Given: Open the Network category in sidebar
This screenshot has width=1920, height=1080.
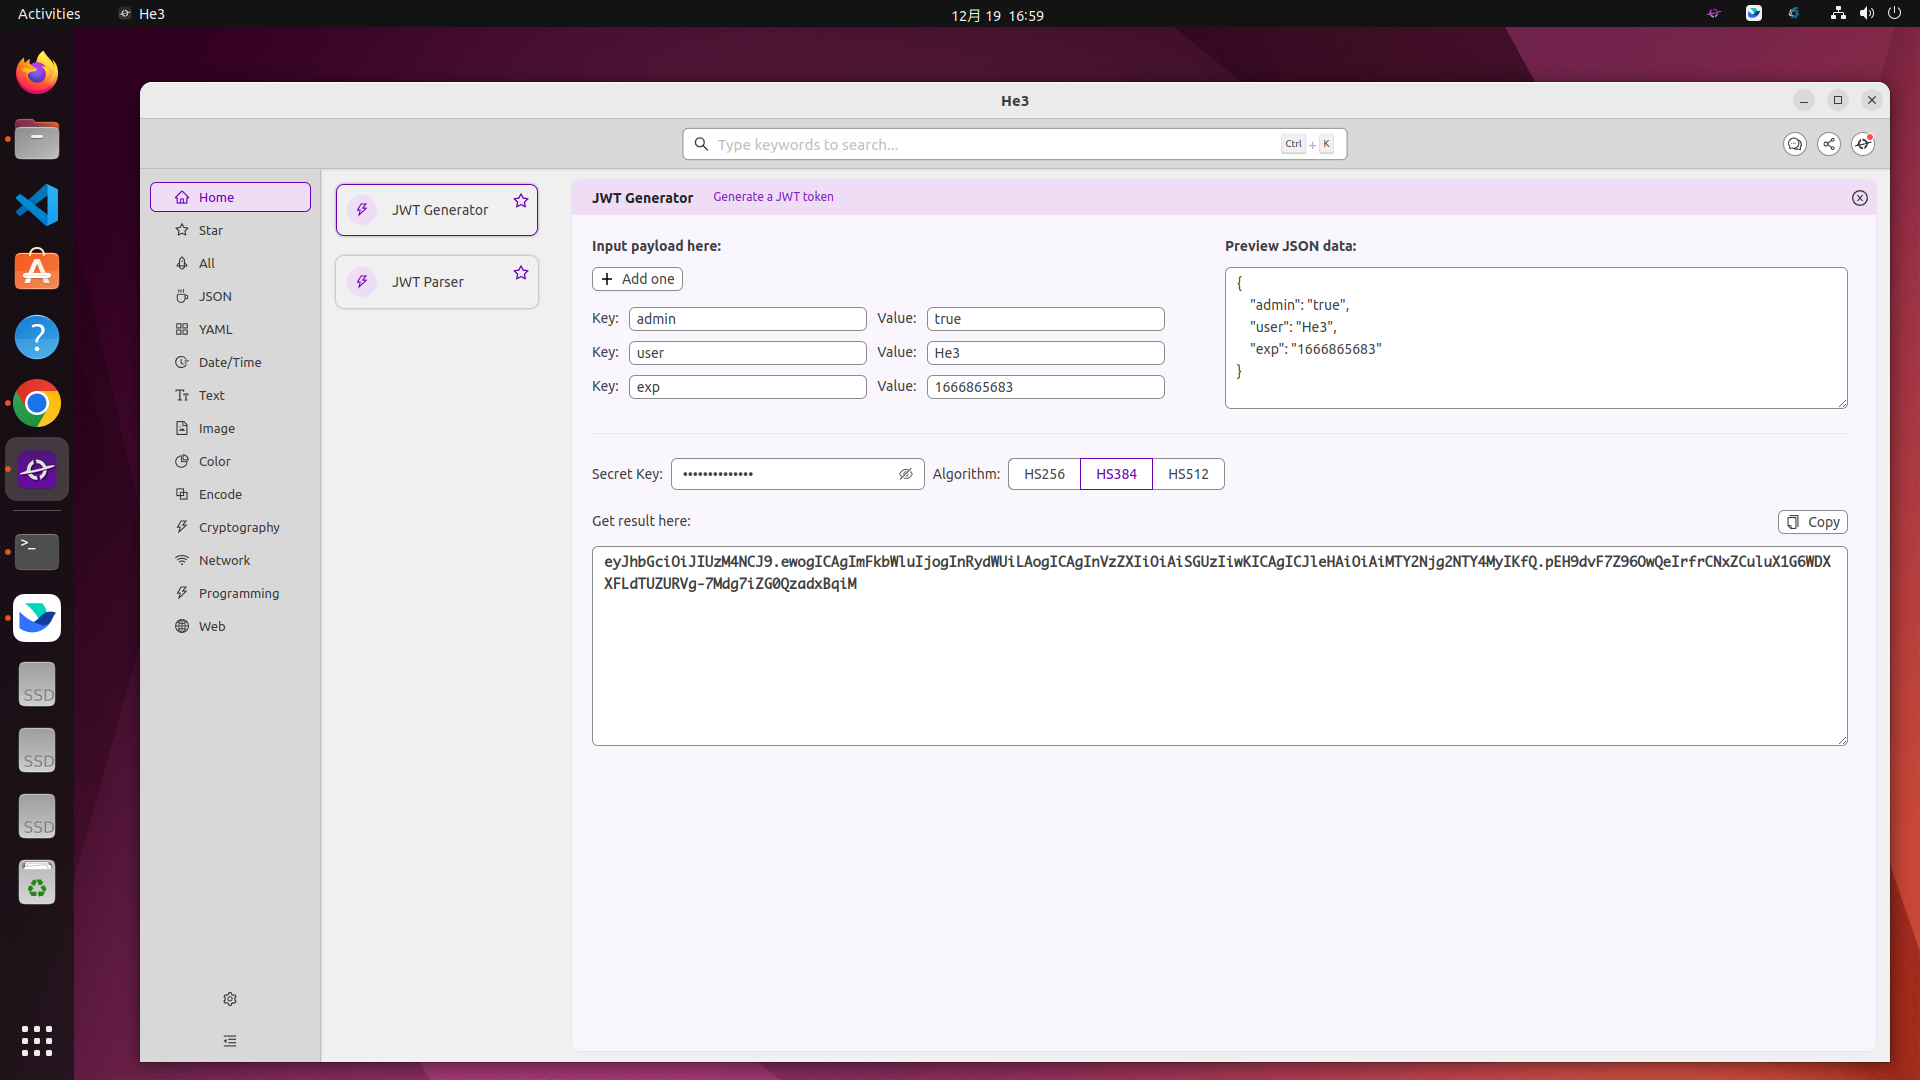Looking at the screenshot, I should [x=224, y=560].
